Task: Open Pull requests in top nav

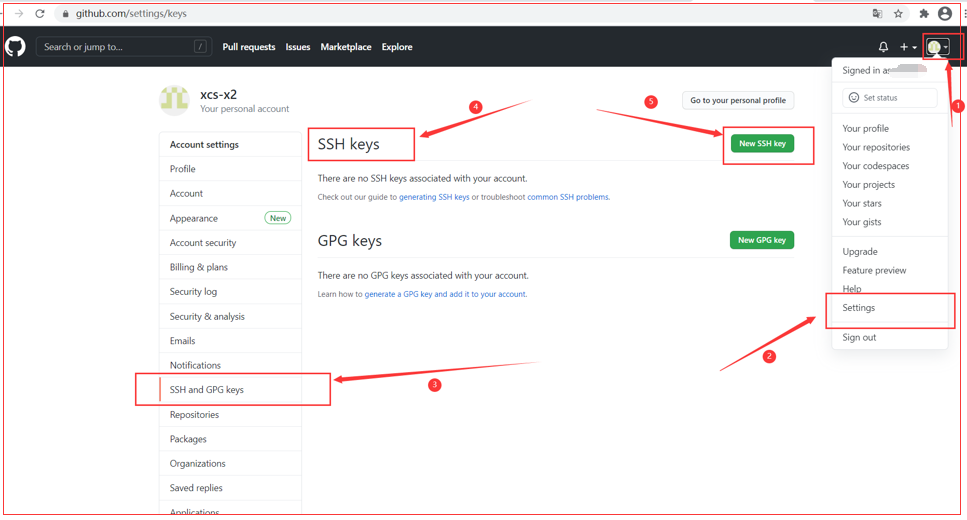Action: tap(249, 47)
